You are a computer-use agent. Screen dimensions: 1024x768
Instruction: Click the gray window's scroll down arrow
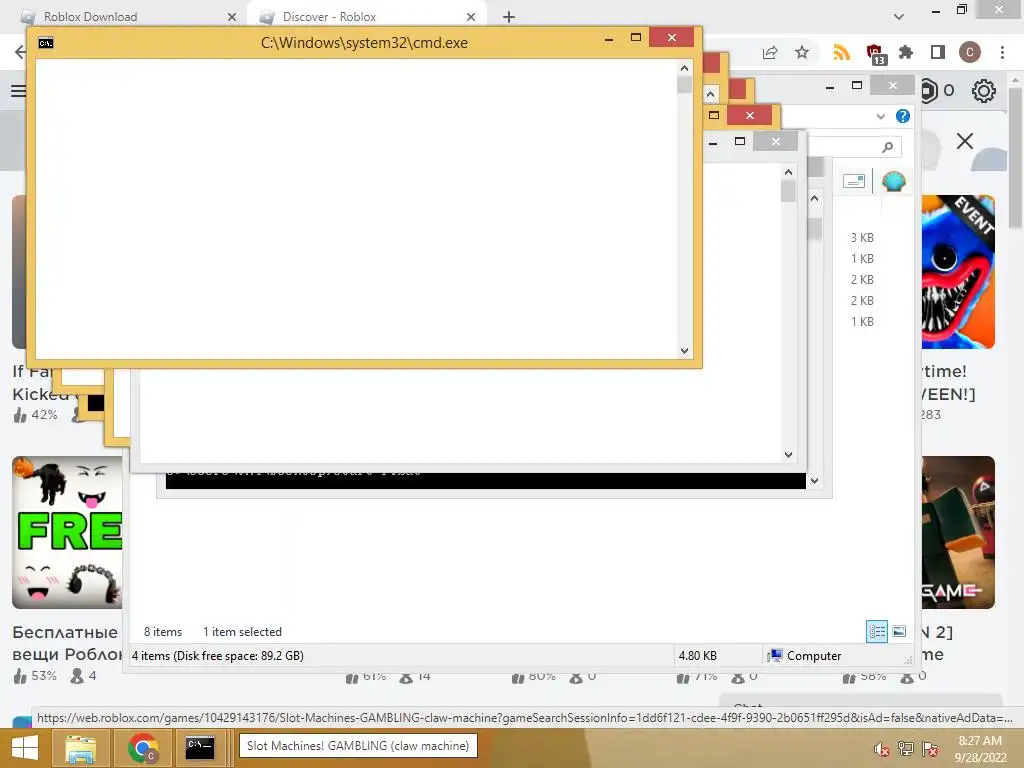788,455
